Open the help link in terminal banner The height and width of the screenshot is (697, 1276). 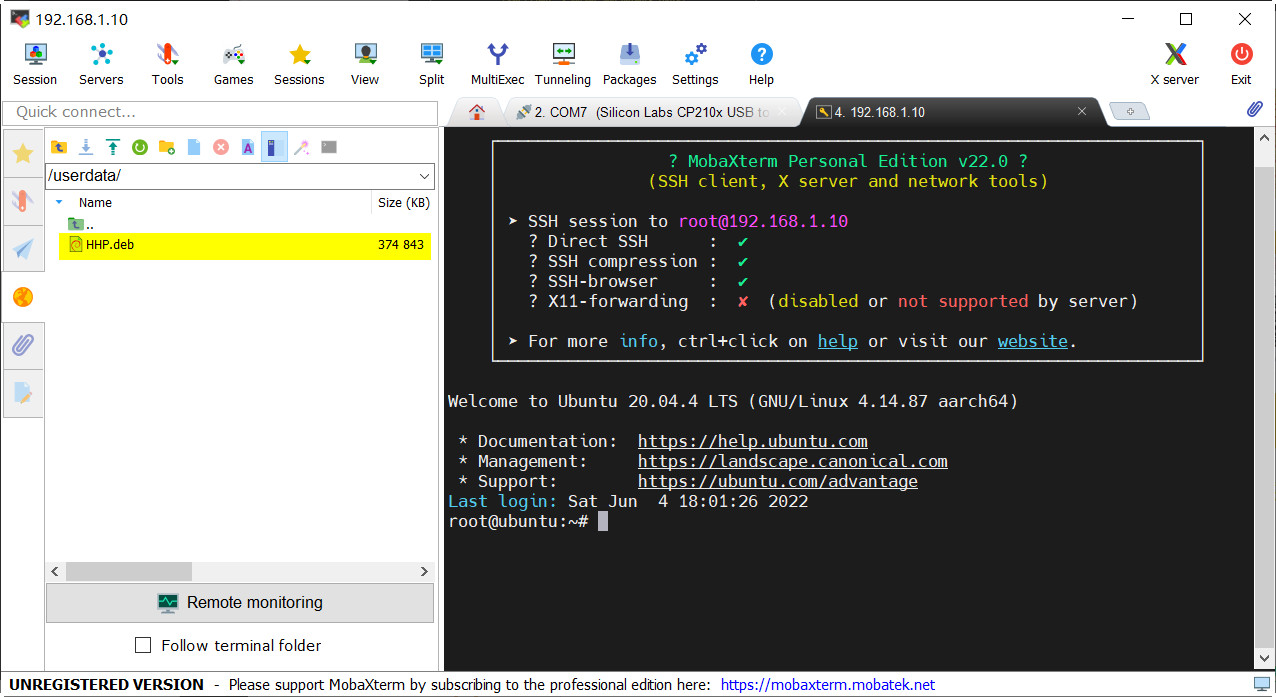point(838,341)
